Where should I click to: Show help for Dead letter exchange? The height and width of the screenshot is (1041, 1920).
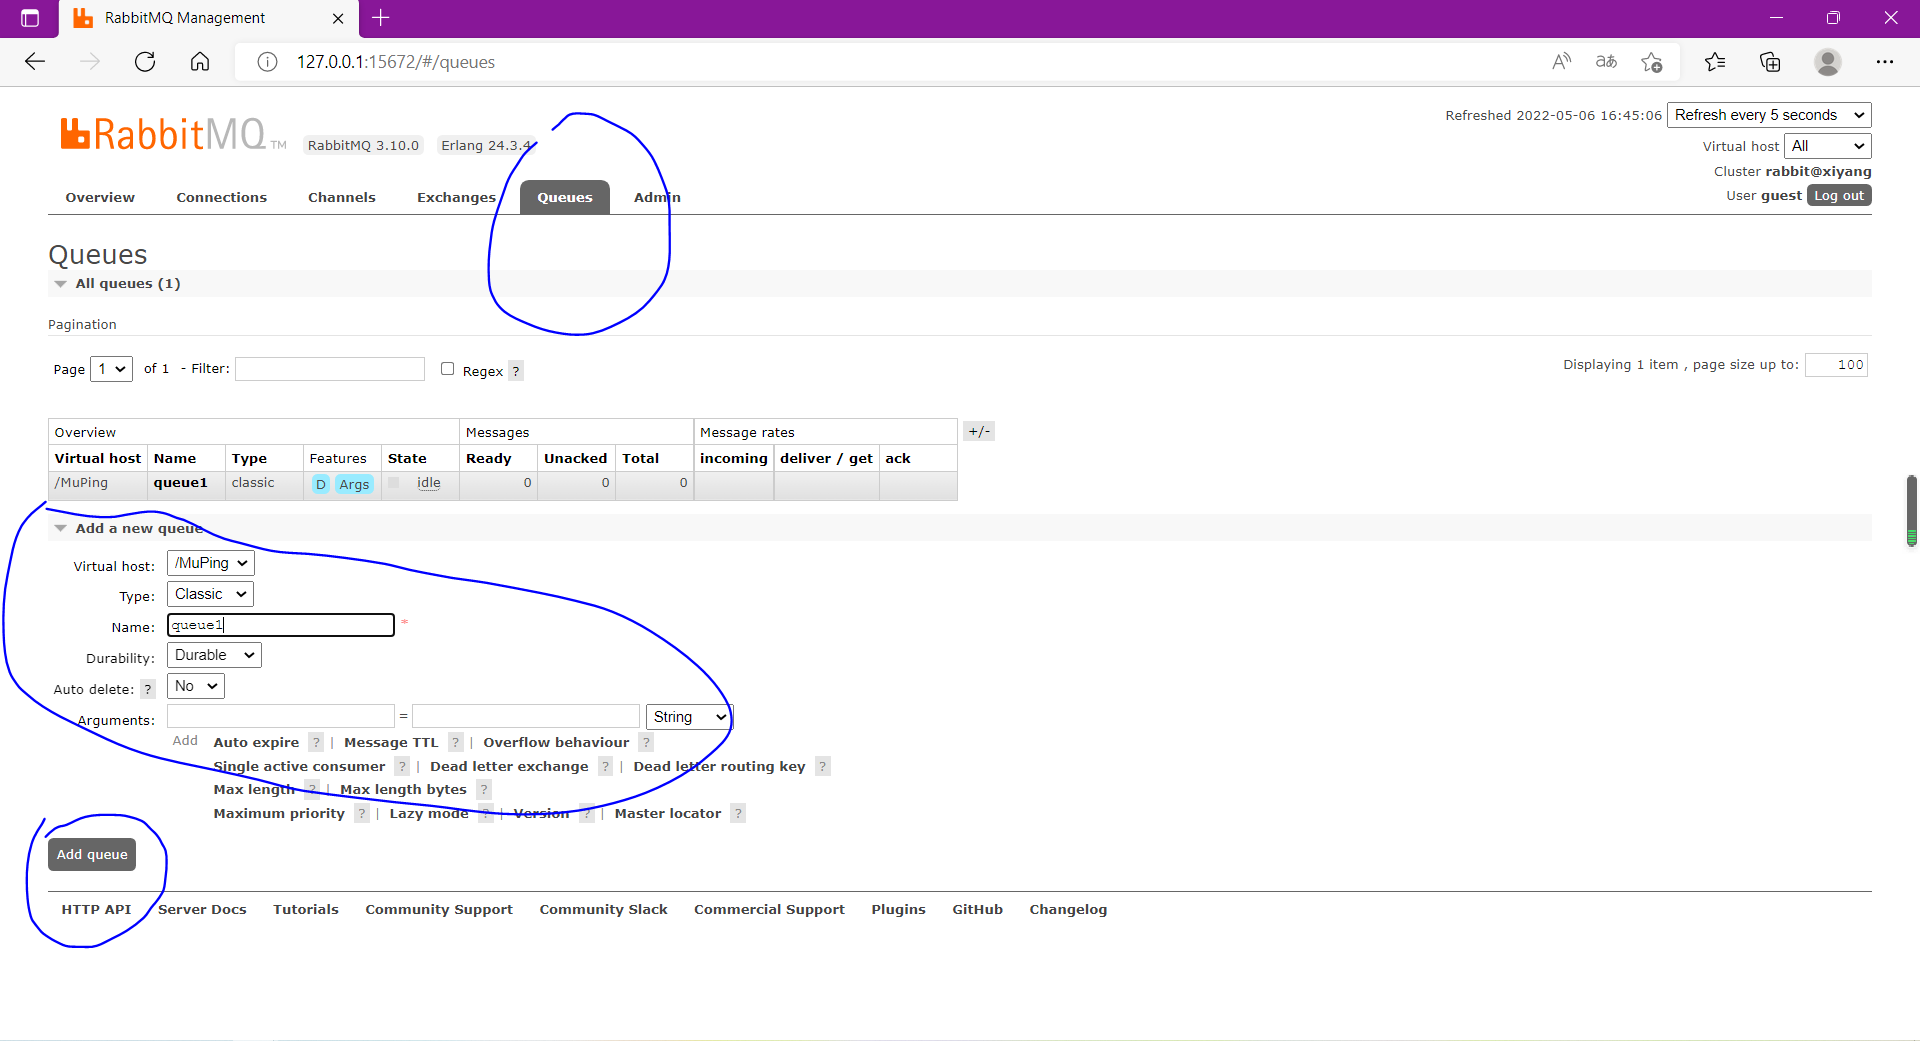pyautogui.click(x=605, y=766)
